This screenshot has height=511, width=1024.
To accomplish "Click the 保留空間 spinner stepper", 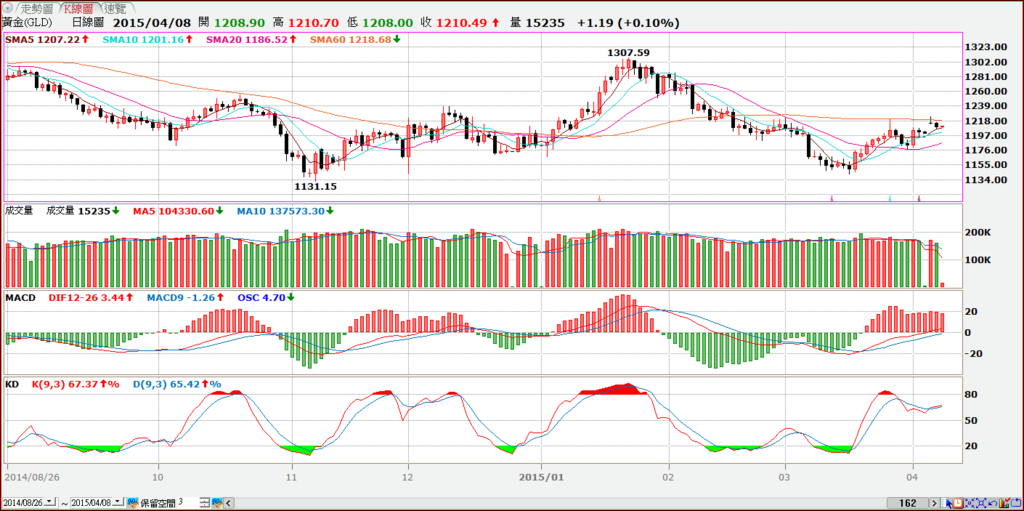I will 204,503.
